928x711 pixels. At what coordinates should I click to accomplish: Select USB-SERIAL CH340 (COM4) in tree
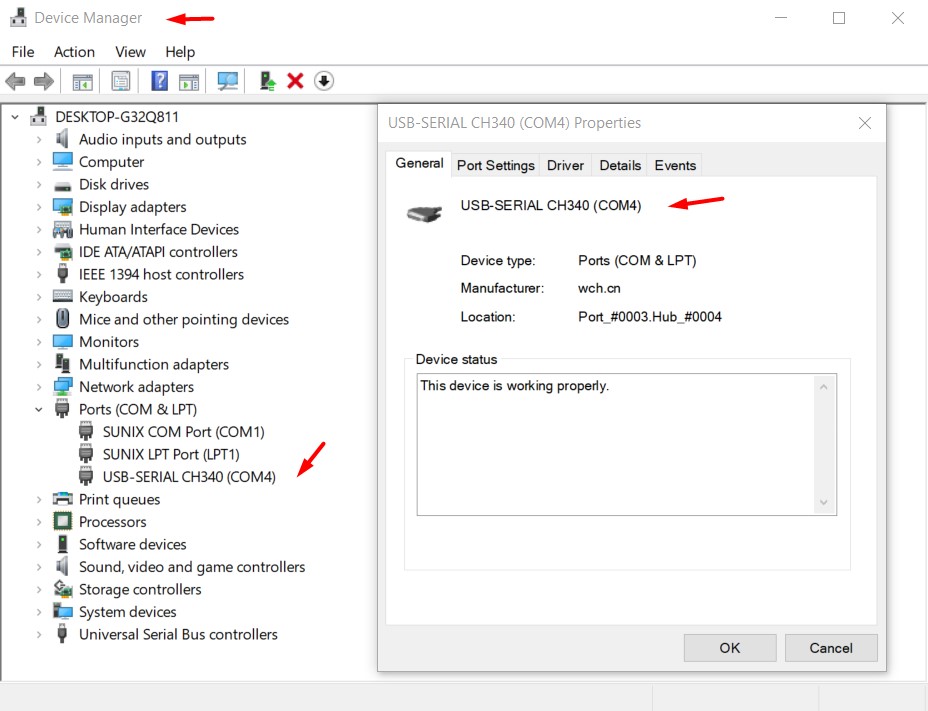[x=189, y=477]
